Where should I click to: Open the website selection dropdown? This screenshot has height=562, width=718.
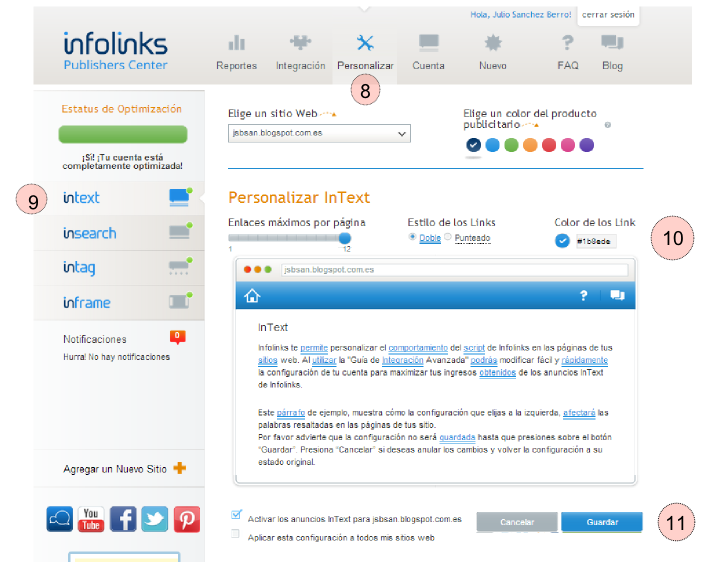[319, 133]
